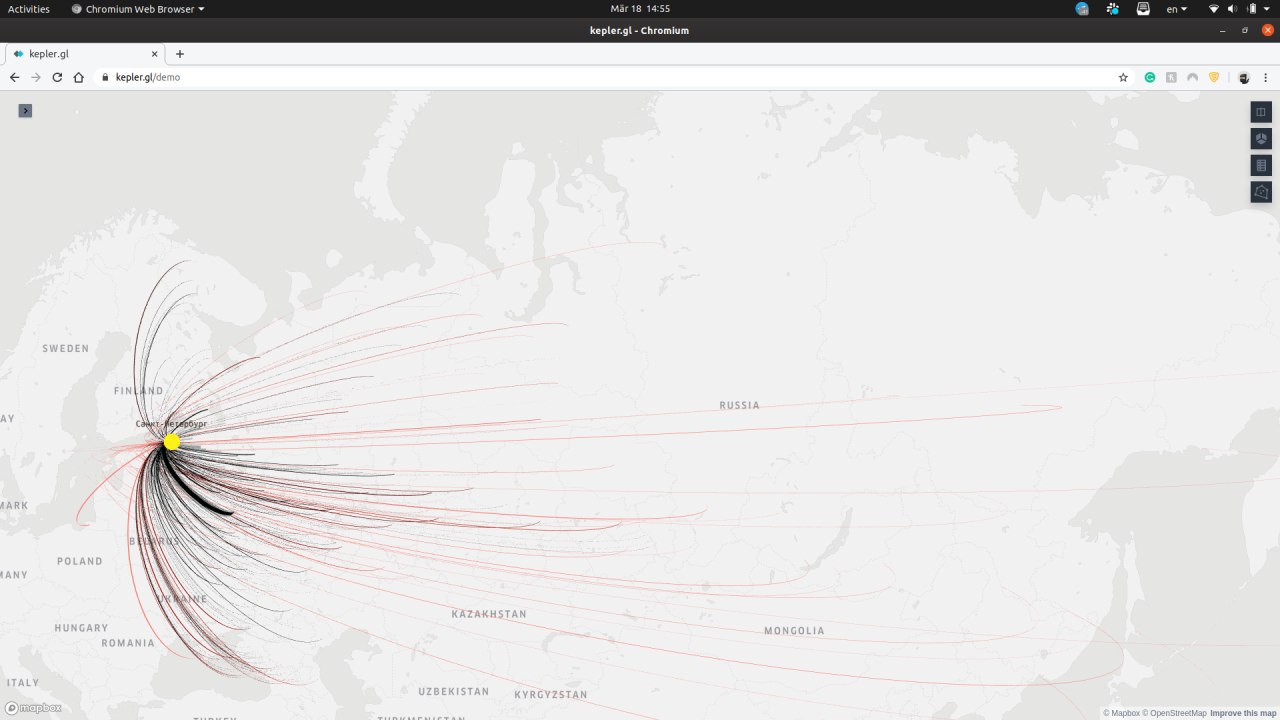Screen dimensions: 1280x720
Task: Go back in browser history
Action: [14, 77]
